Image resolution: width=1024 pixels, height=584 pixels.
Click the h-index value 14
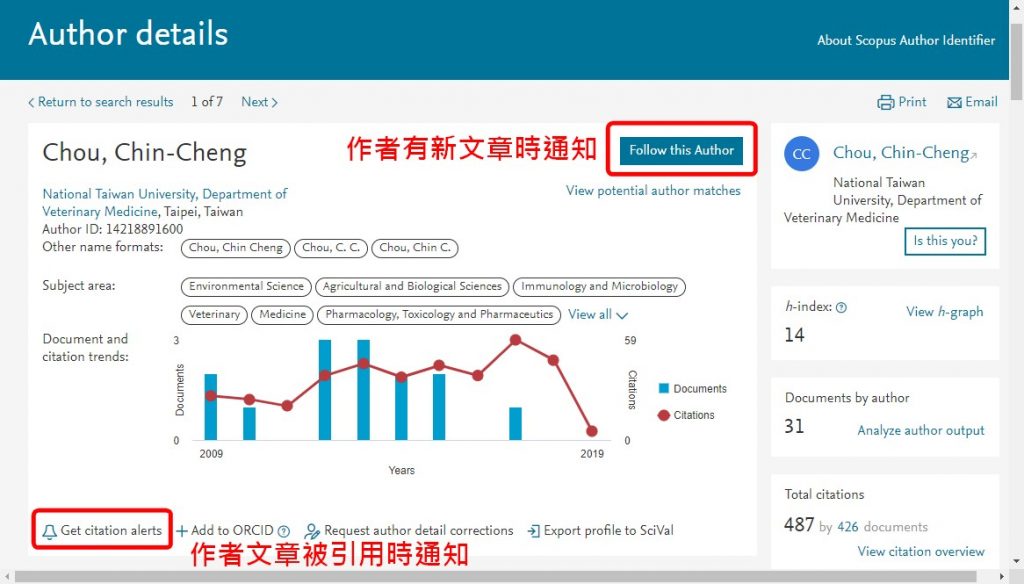coord(794,335)
